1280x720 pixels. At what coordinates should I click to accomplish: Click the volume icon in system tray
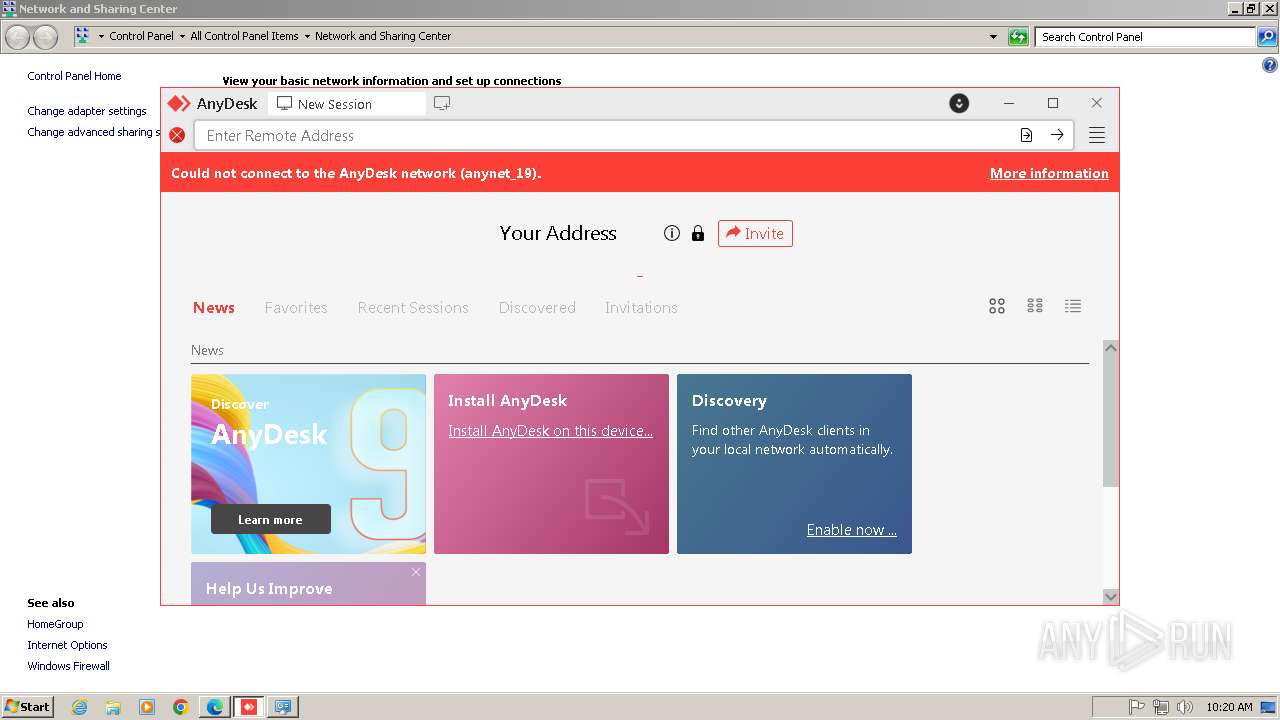coord(1185,707)
